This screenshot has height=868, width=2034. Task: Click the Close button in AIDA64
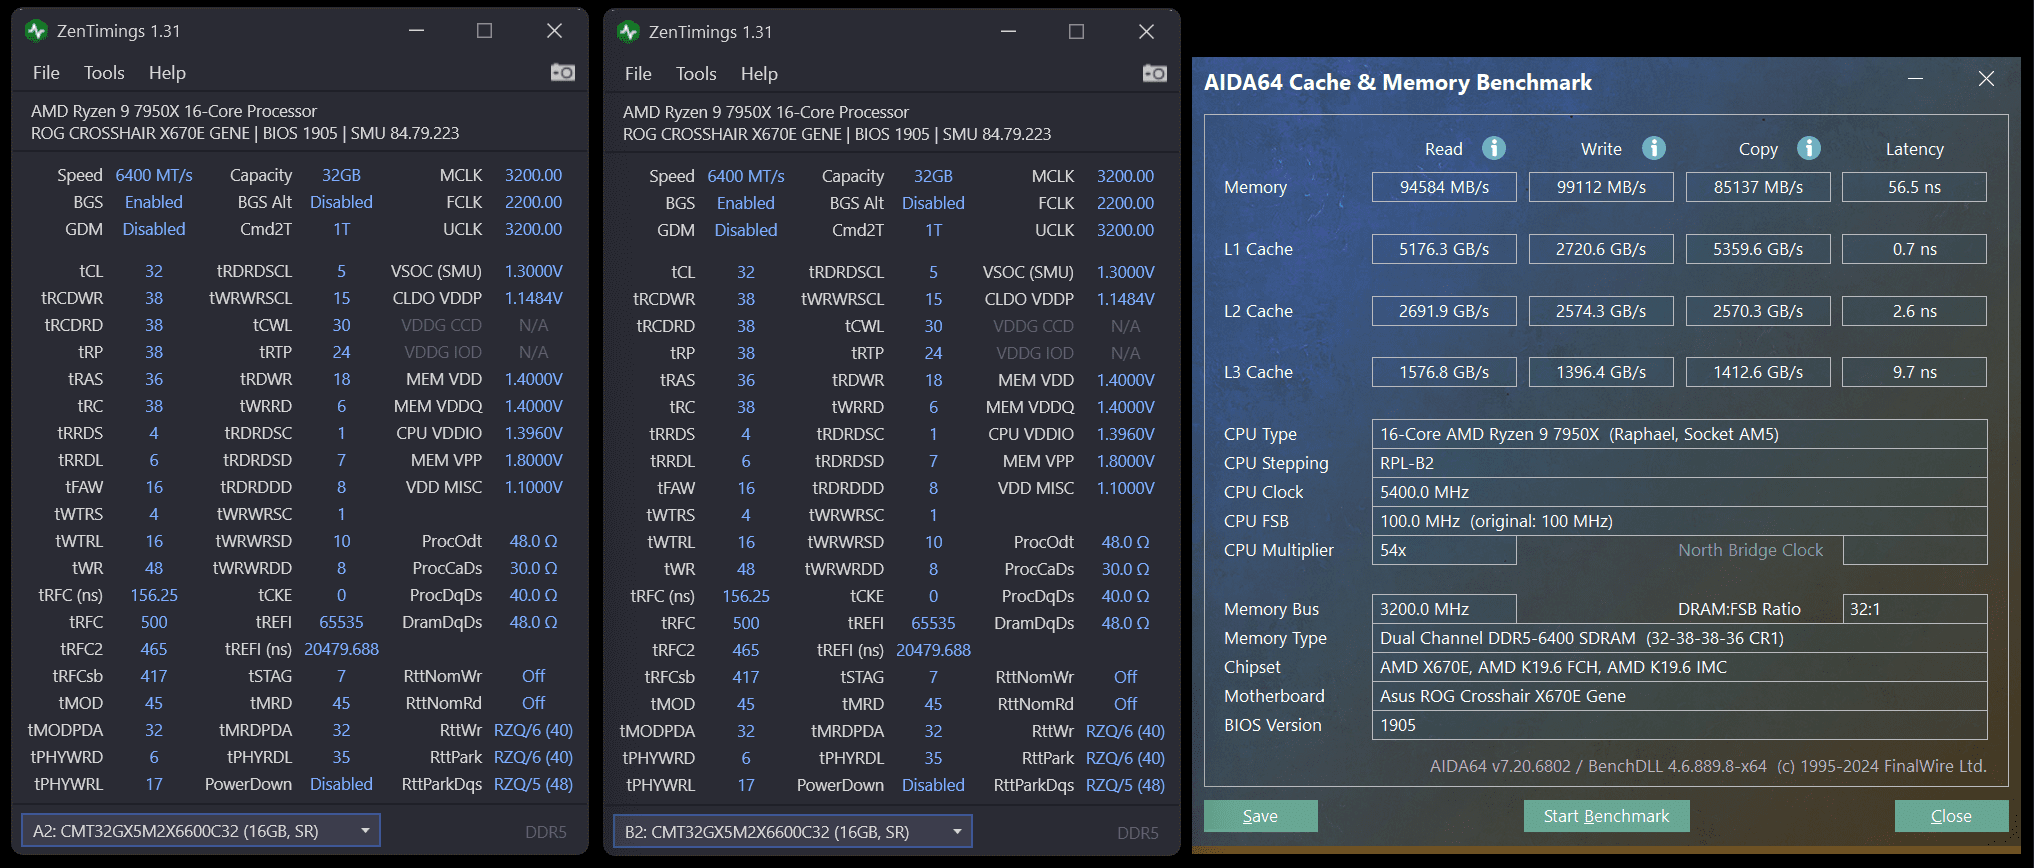[x=1951, y=816]
